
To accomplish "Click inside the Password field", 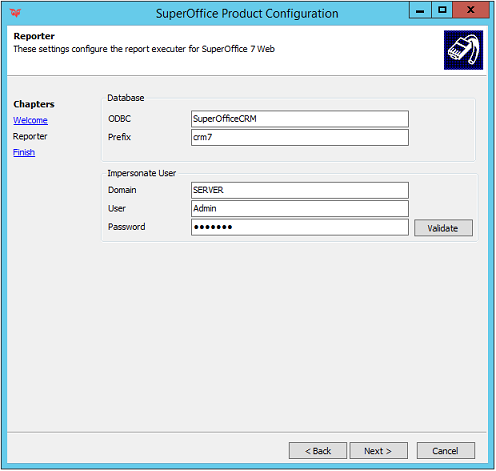I will [x=300, y=227].
